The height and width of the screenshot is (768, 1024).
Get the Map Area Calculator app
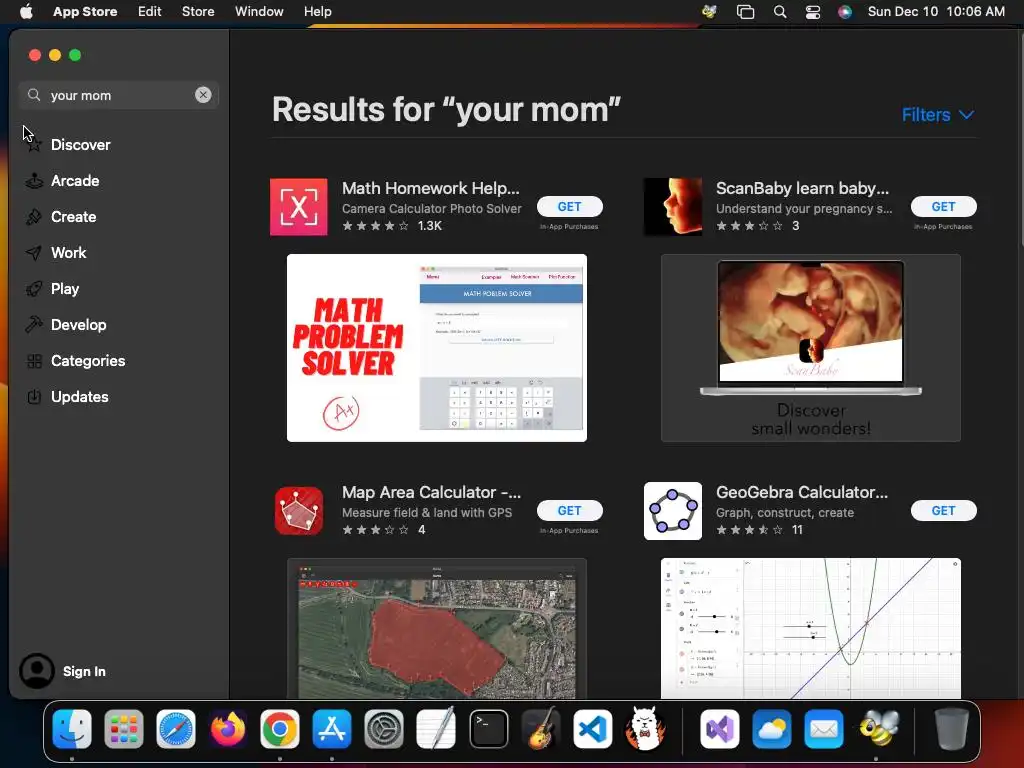click(569, 511)
